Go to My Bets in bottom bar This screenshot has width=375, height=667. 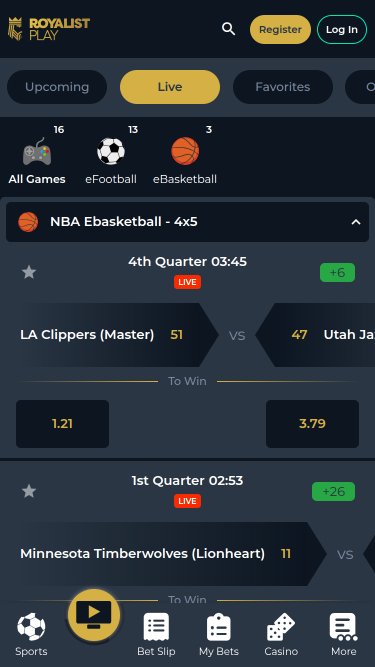click(219, 634)
